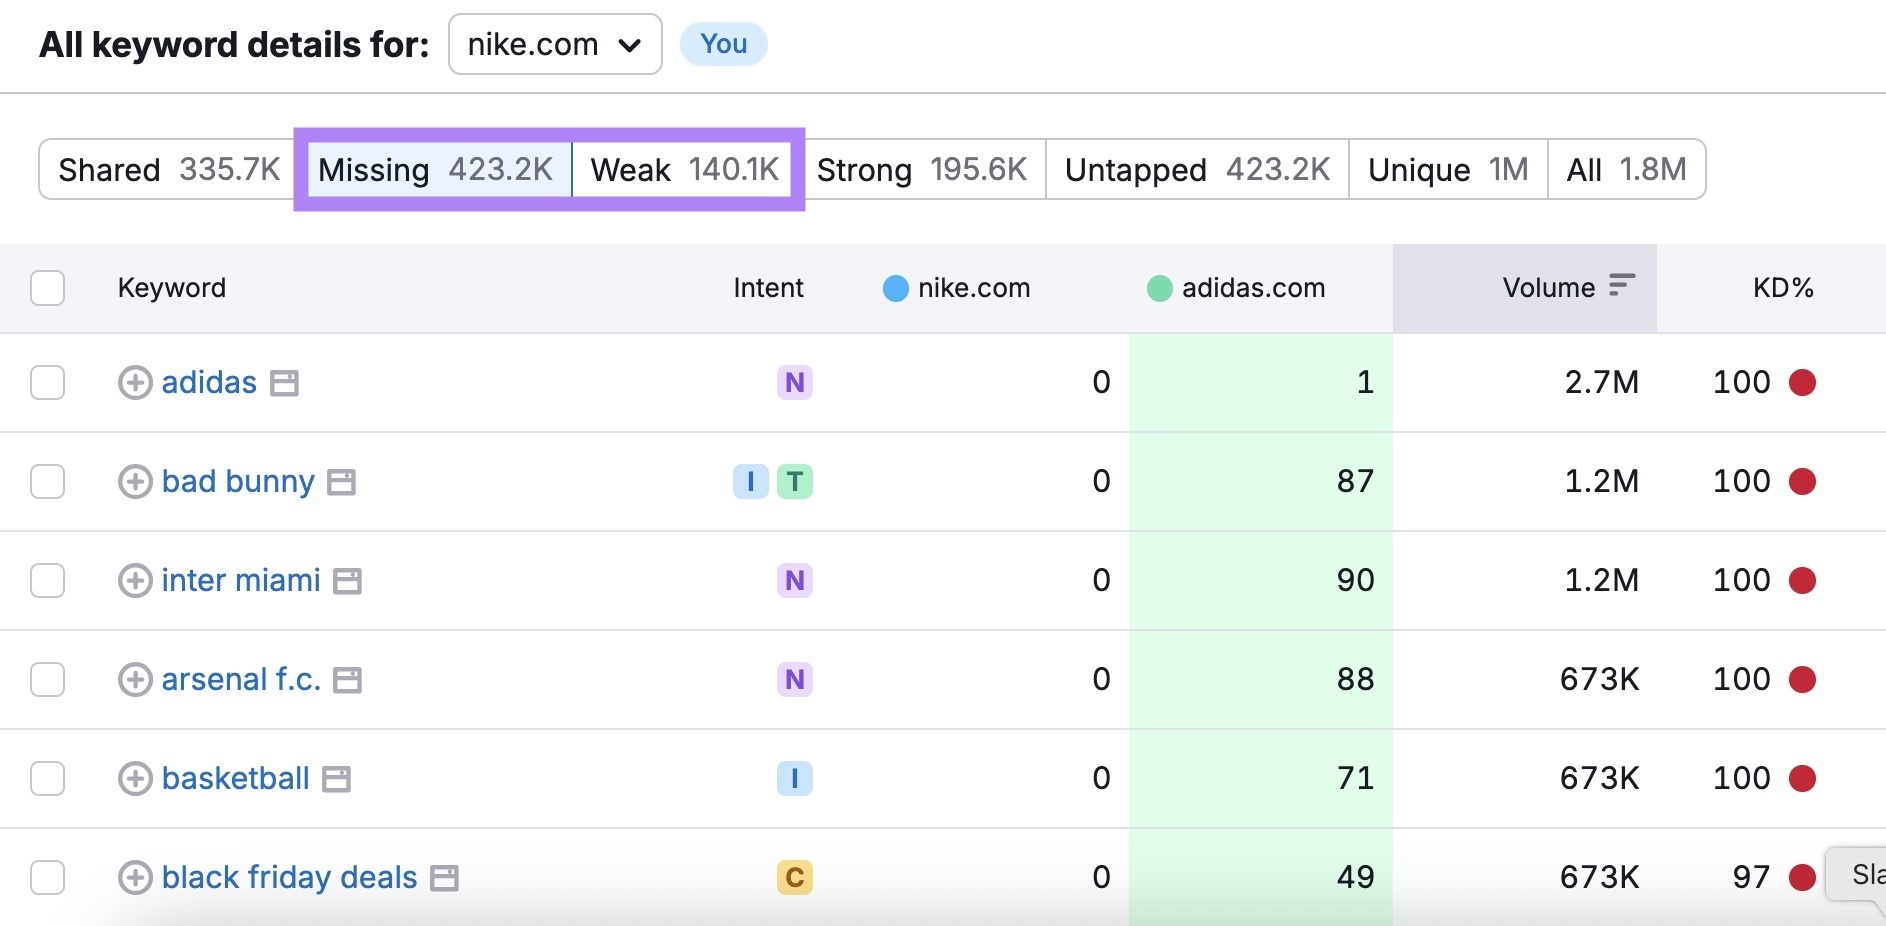Open the Untapped keywords tab
The width and height of the screenshot is (1886, 926).
click(1196, 169)
